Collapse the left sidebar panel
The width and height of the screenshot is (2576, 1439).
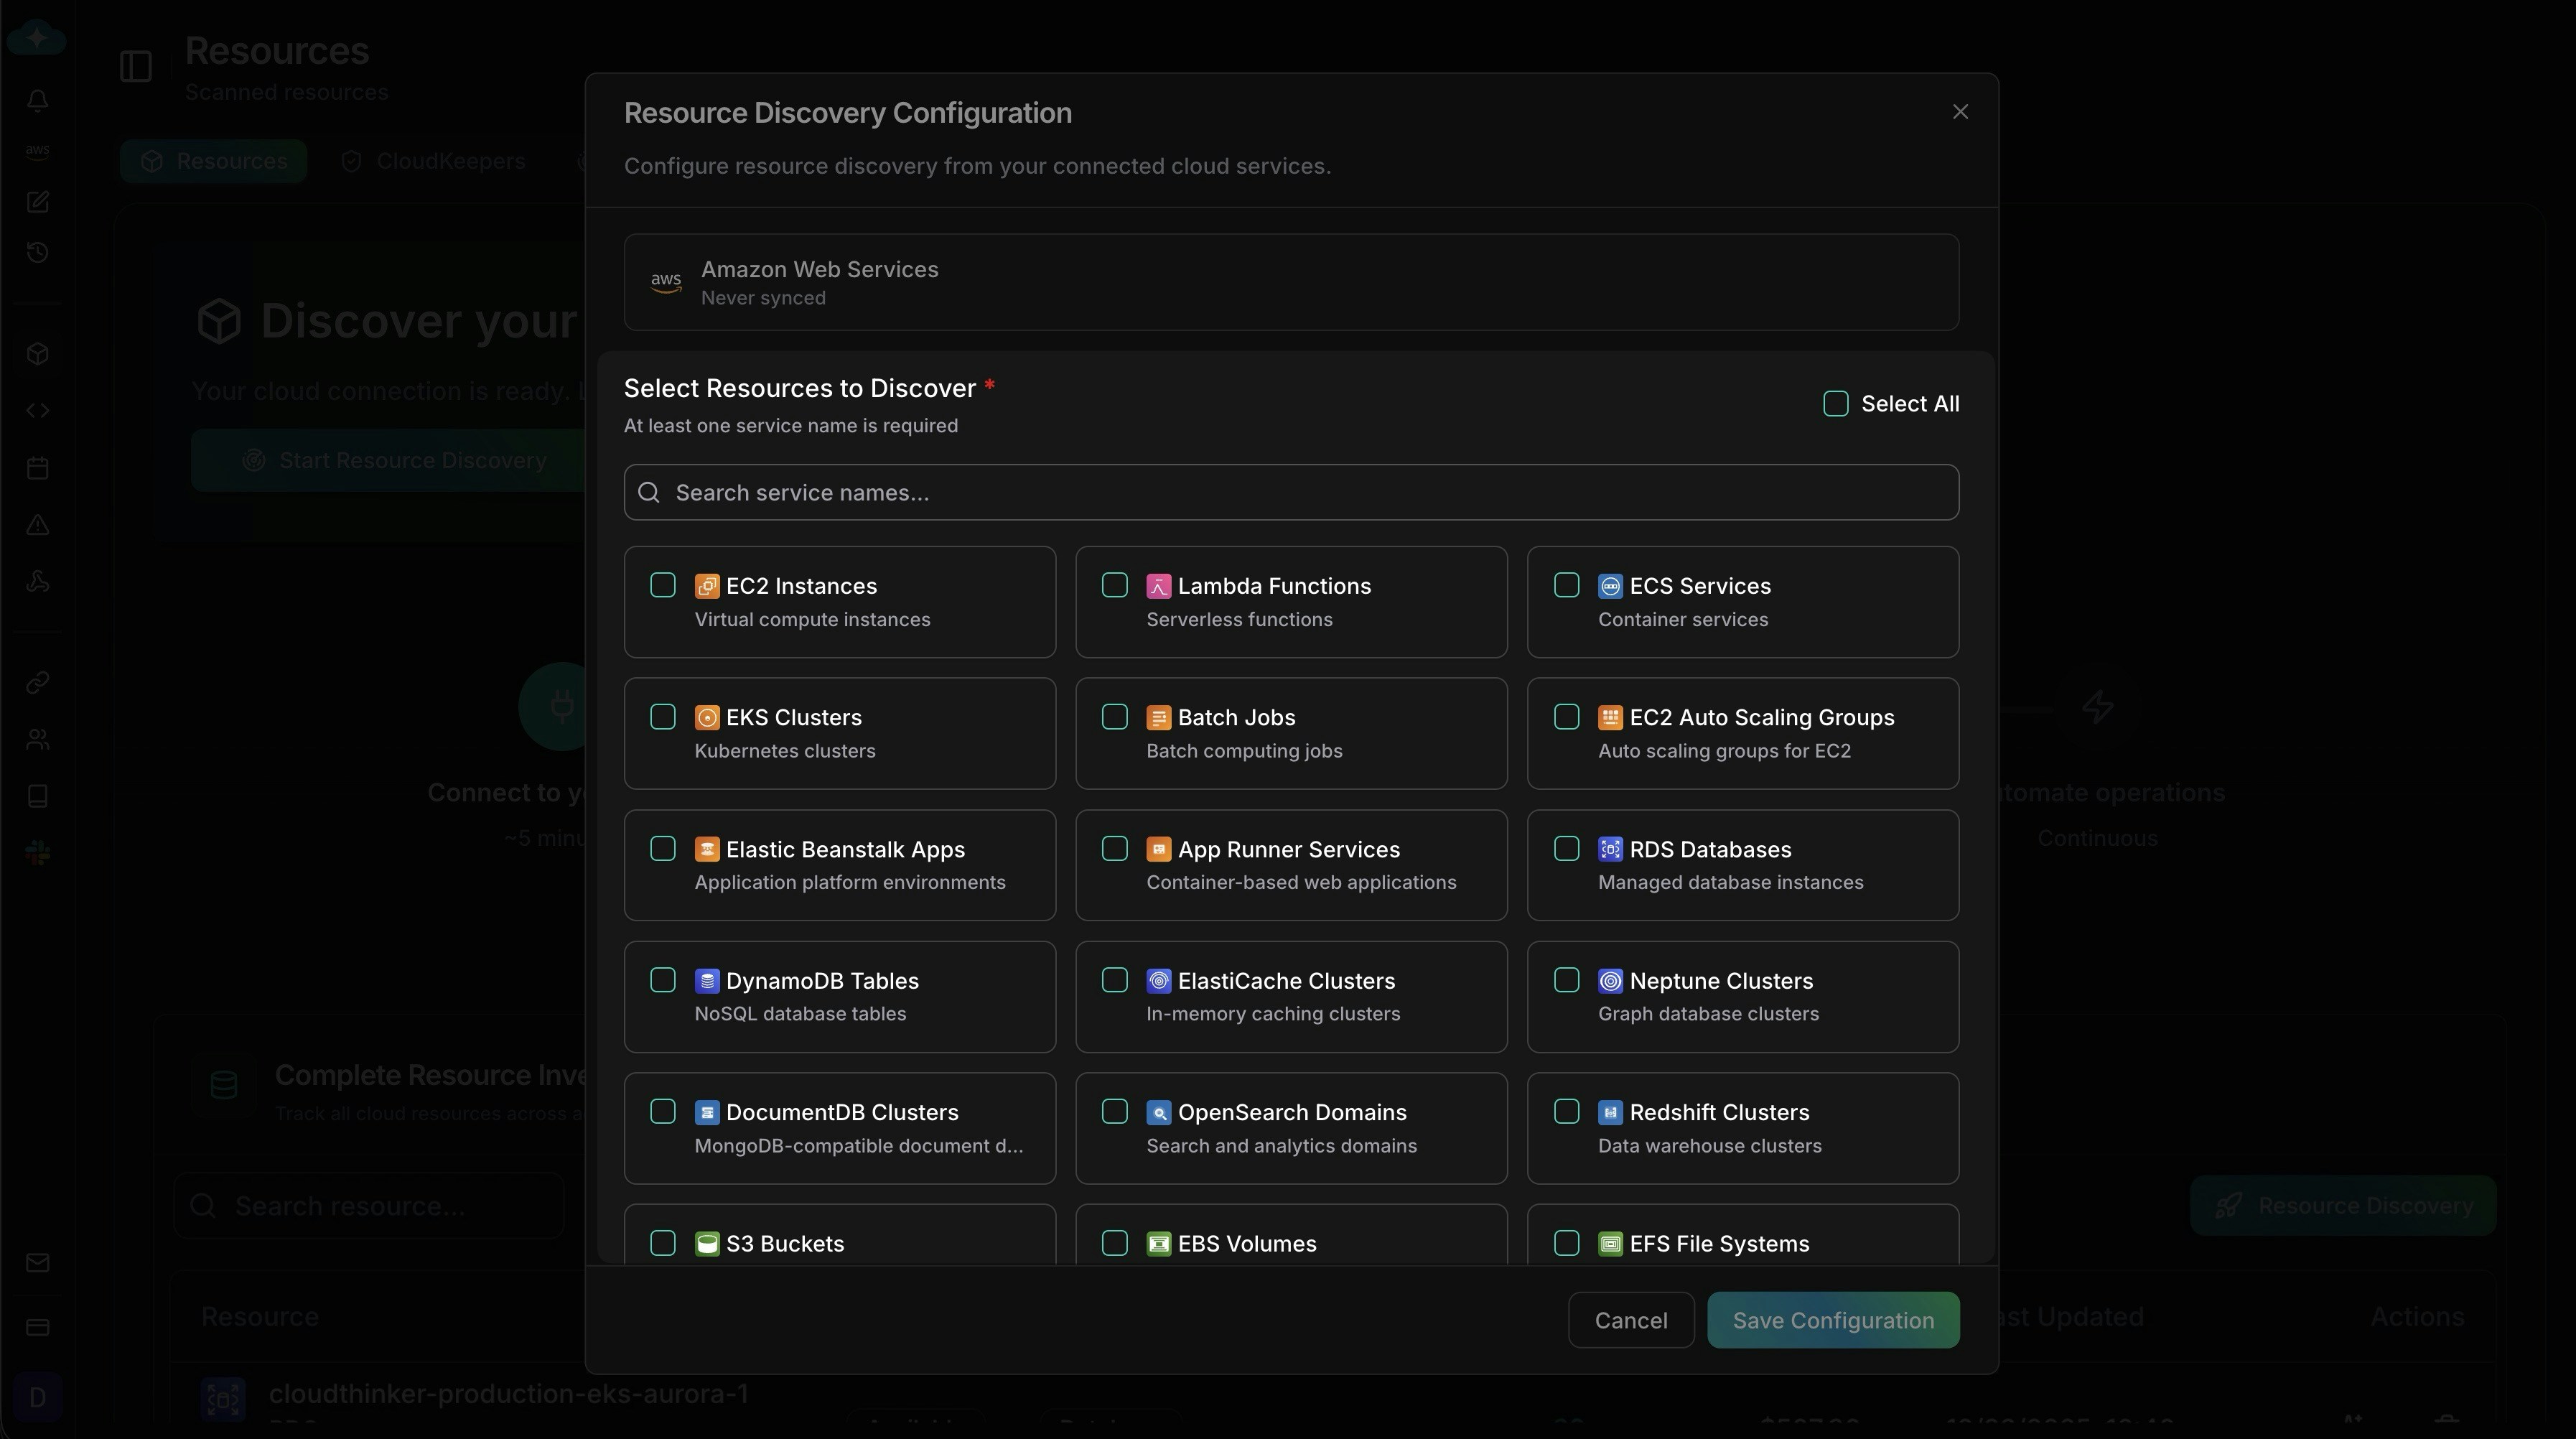point(136,66)
